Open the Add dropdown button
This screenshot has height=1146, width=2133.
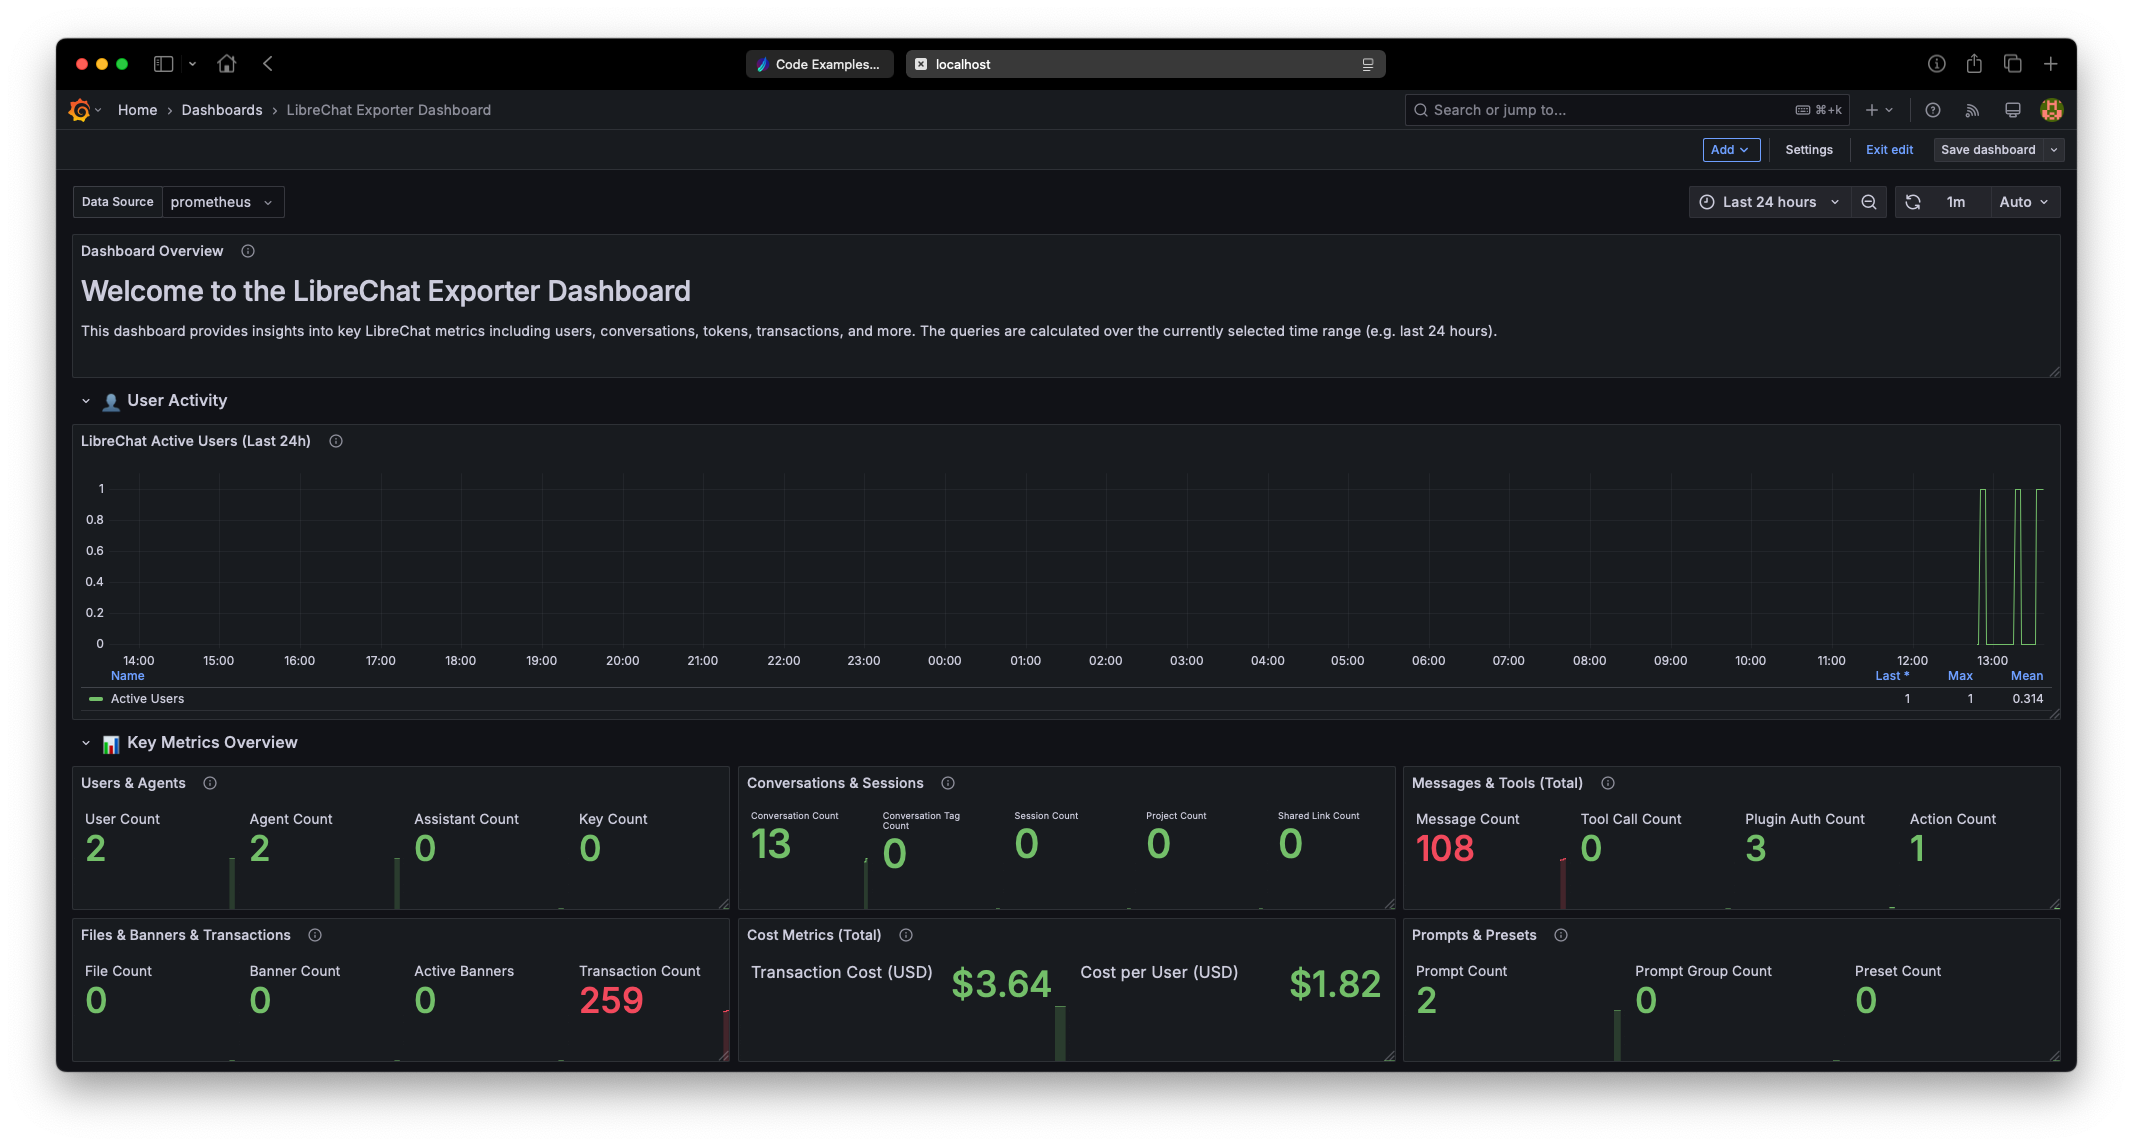pyautogui.click(x=1731, y=150)
